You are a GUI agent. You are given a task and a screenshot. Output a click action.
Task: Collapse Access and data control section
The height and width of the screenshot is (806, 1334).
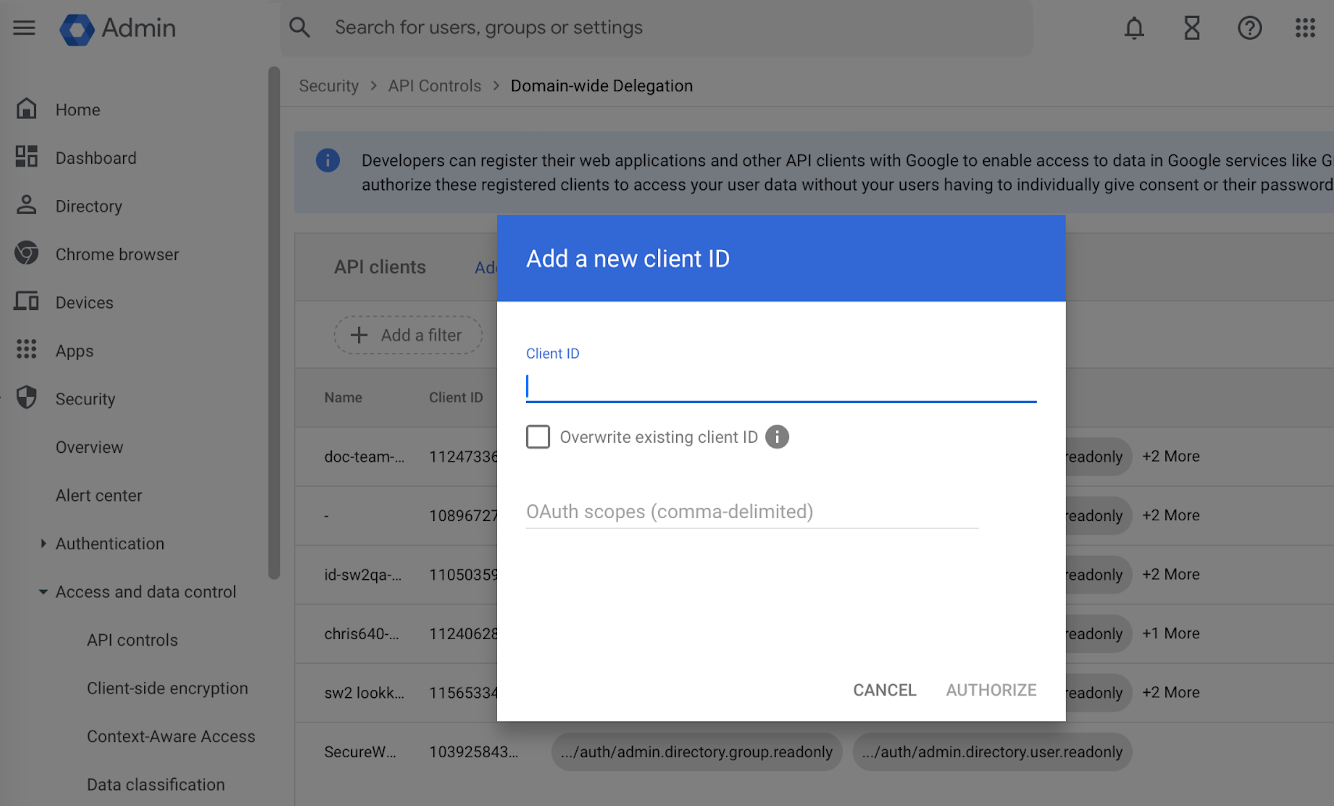43,592
